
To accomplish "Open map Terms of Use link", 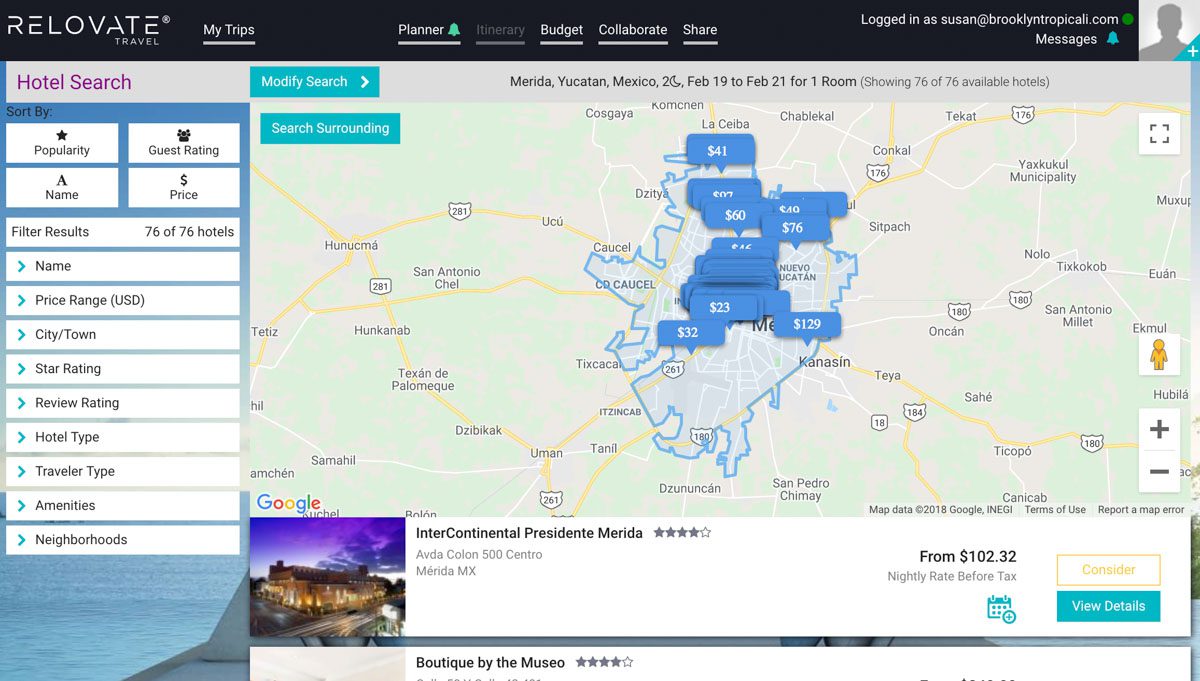I will pos(1055,510).
